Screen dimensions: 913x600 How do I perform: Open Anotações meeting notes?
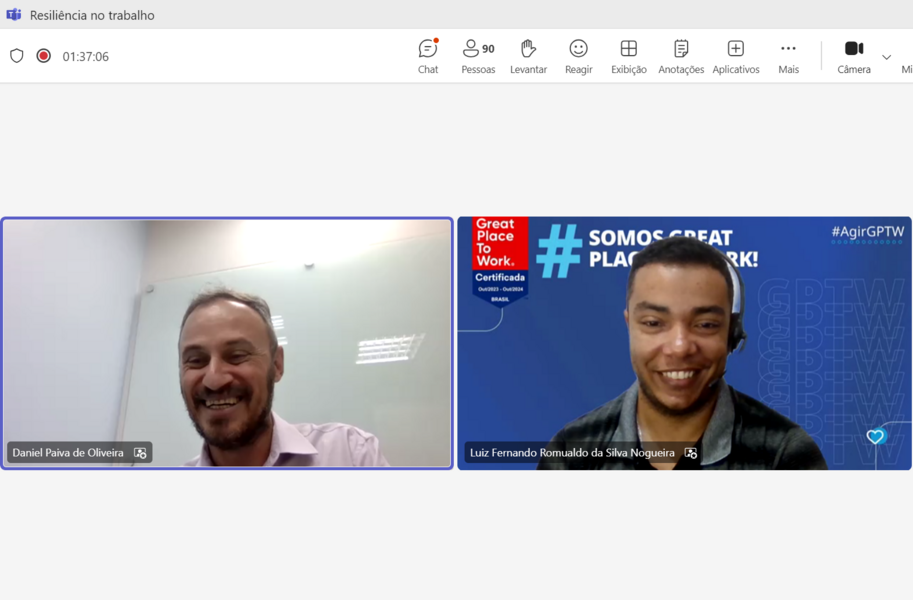(681, 56)
